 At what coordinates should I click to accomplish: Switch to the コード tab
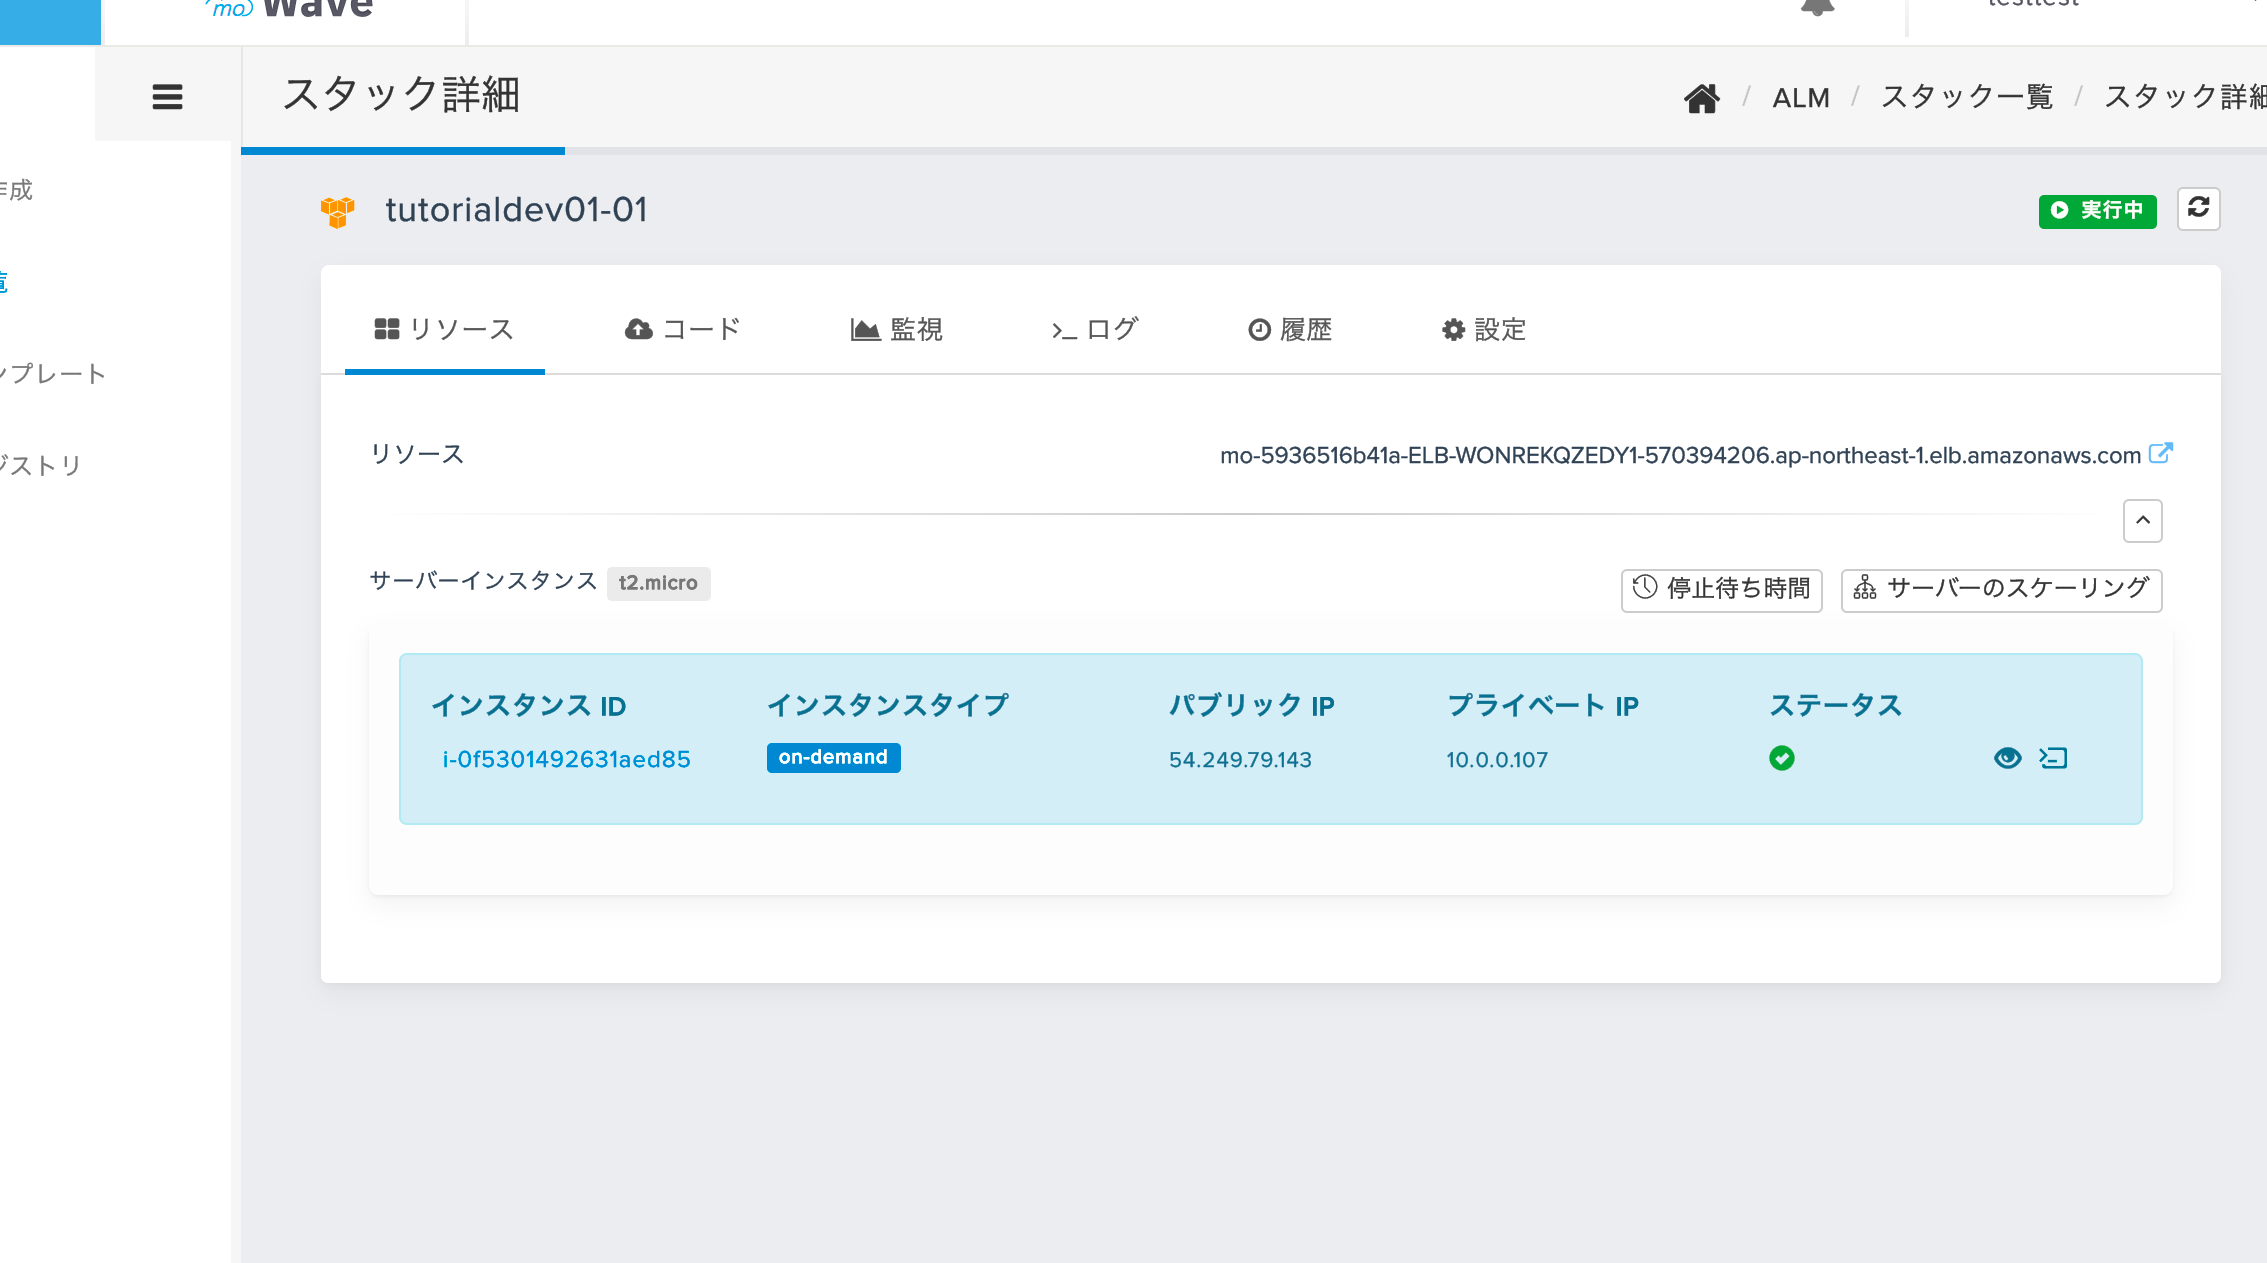682,329
